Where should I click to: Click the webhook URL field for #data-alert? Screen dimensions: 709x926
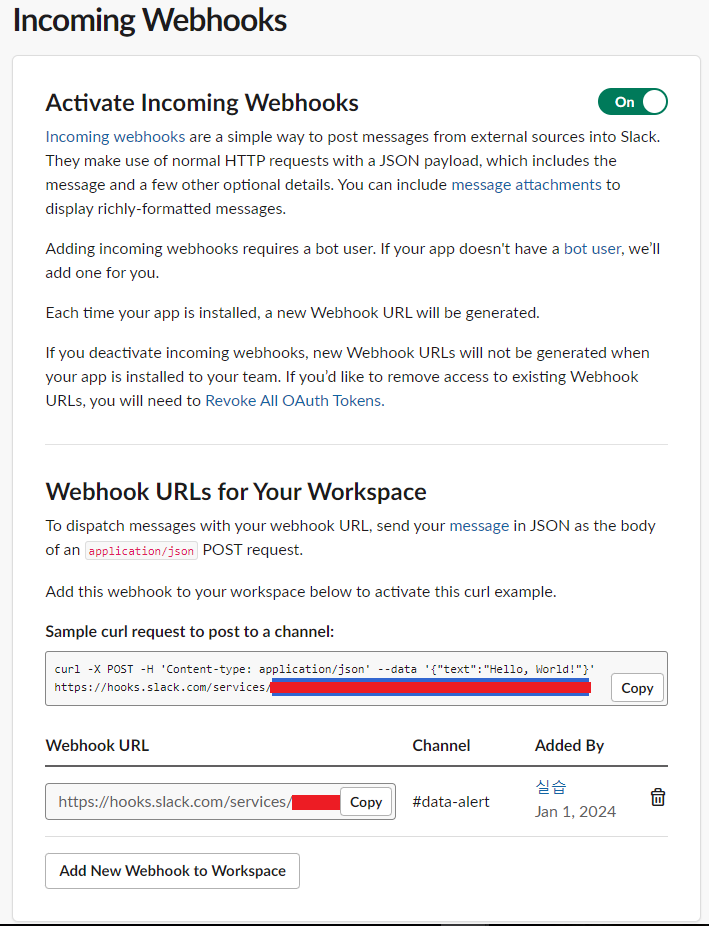click(x=220, y=801)
